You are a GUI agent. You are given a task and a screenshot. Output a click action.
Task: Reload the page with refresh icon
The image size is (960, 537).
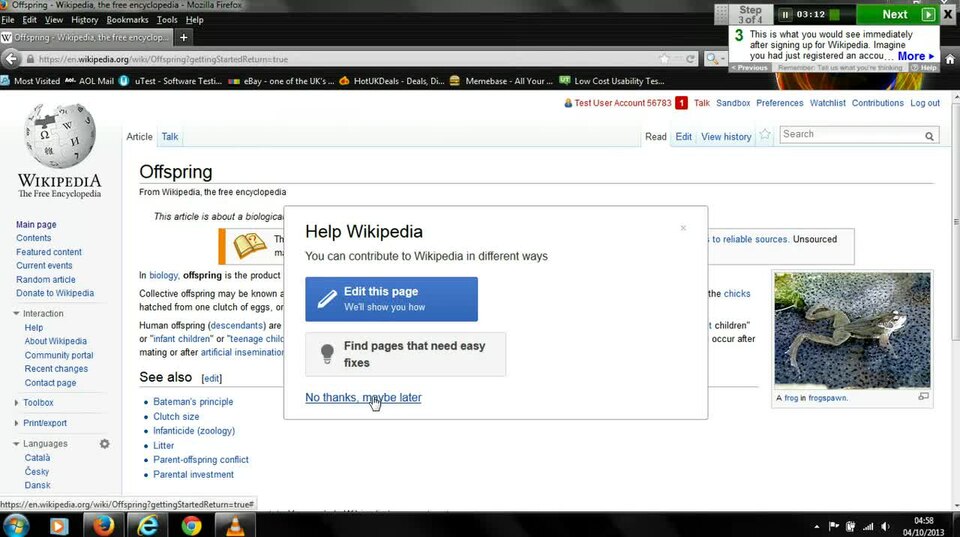691,59
